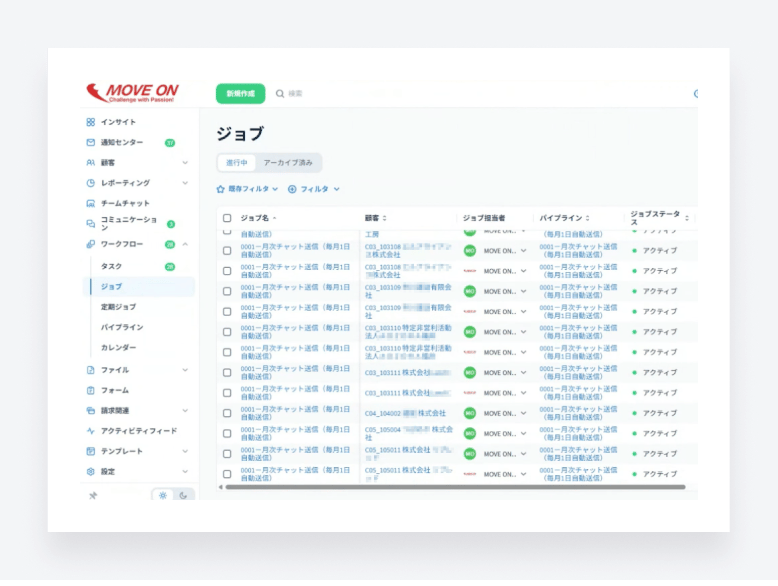
Task: Click the 顧客 people icon
Action: tap(90, 163)
